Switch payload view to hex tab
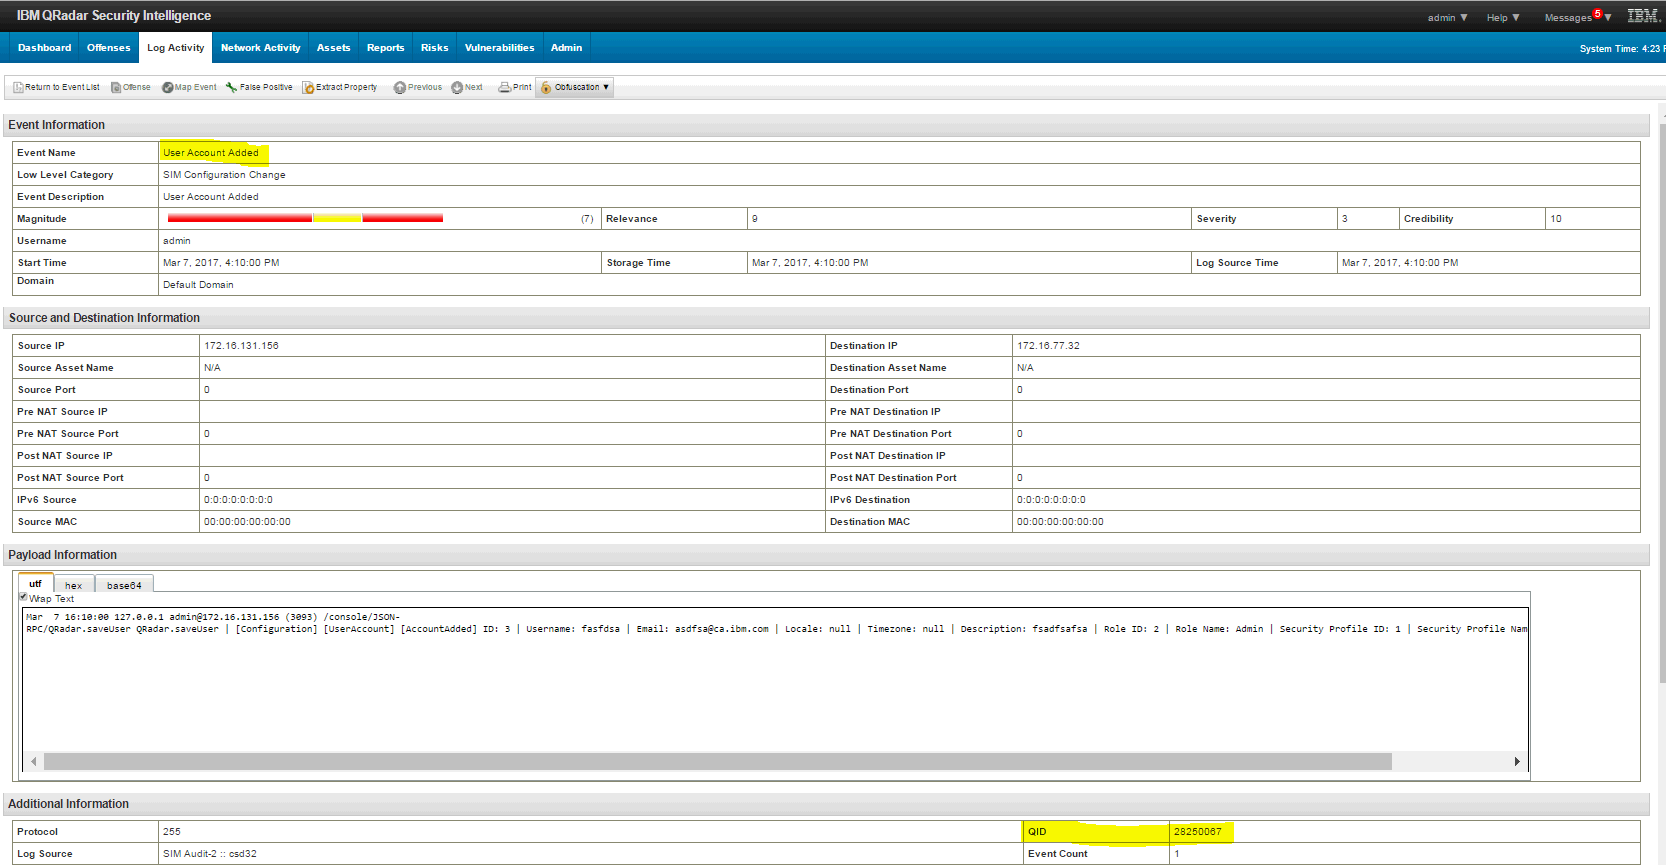 click(74, 585)
